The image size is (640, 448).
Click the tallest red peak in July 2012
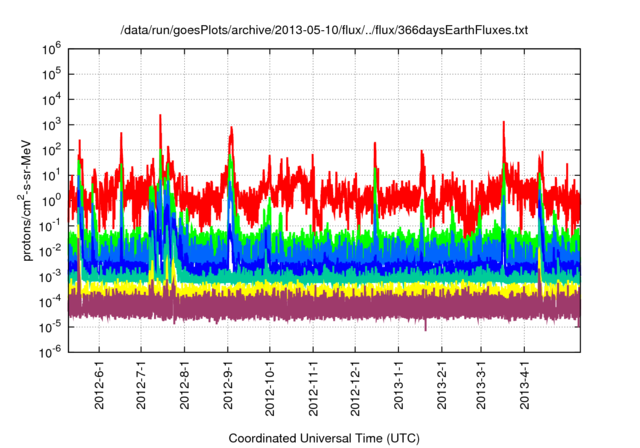click(160, 116)
